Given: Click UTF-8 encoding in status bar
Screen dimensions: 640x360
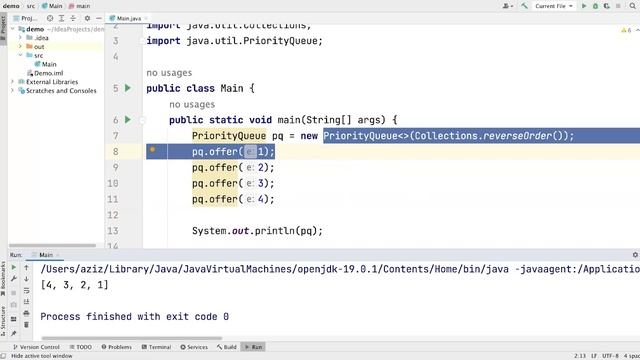Looking at the screenshot, I should 610,356.
